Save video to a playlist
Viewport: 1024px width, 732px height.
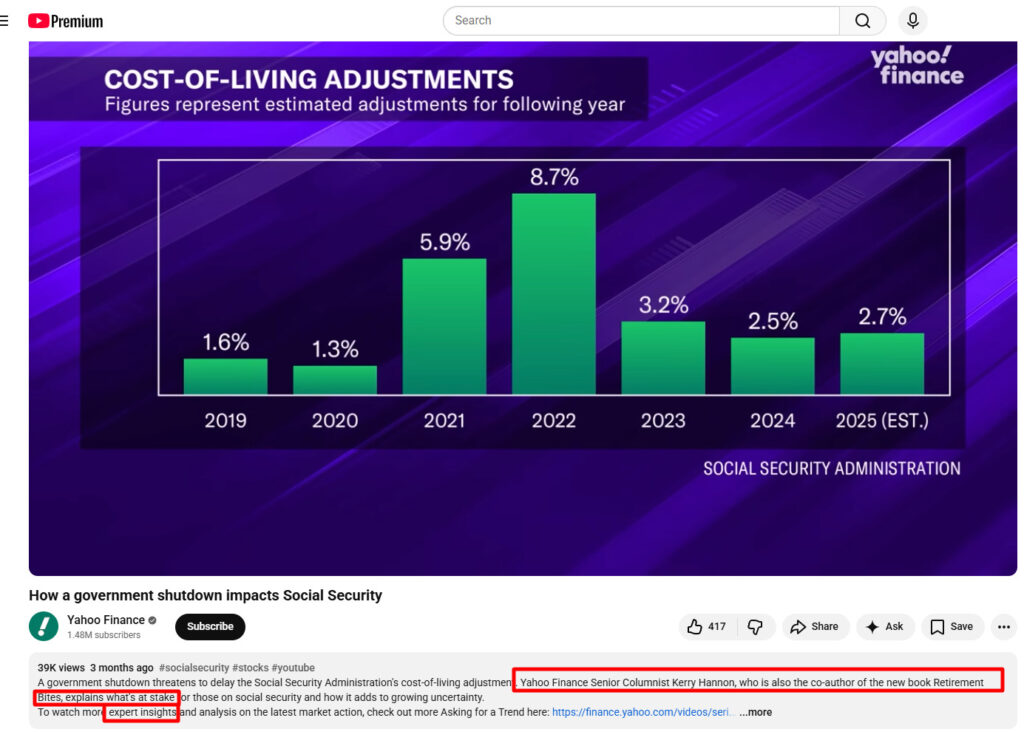tap(951, 627)
